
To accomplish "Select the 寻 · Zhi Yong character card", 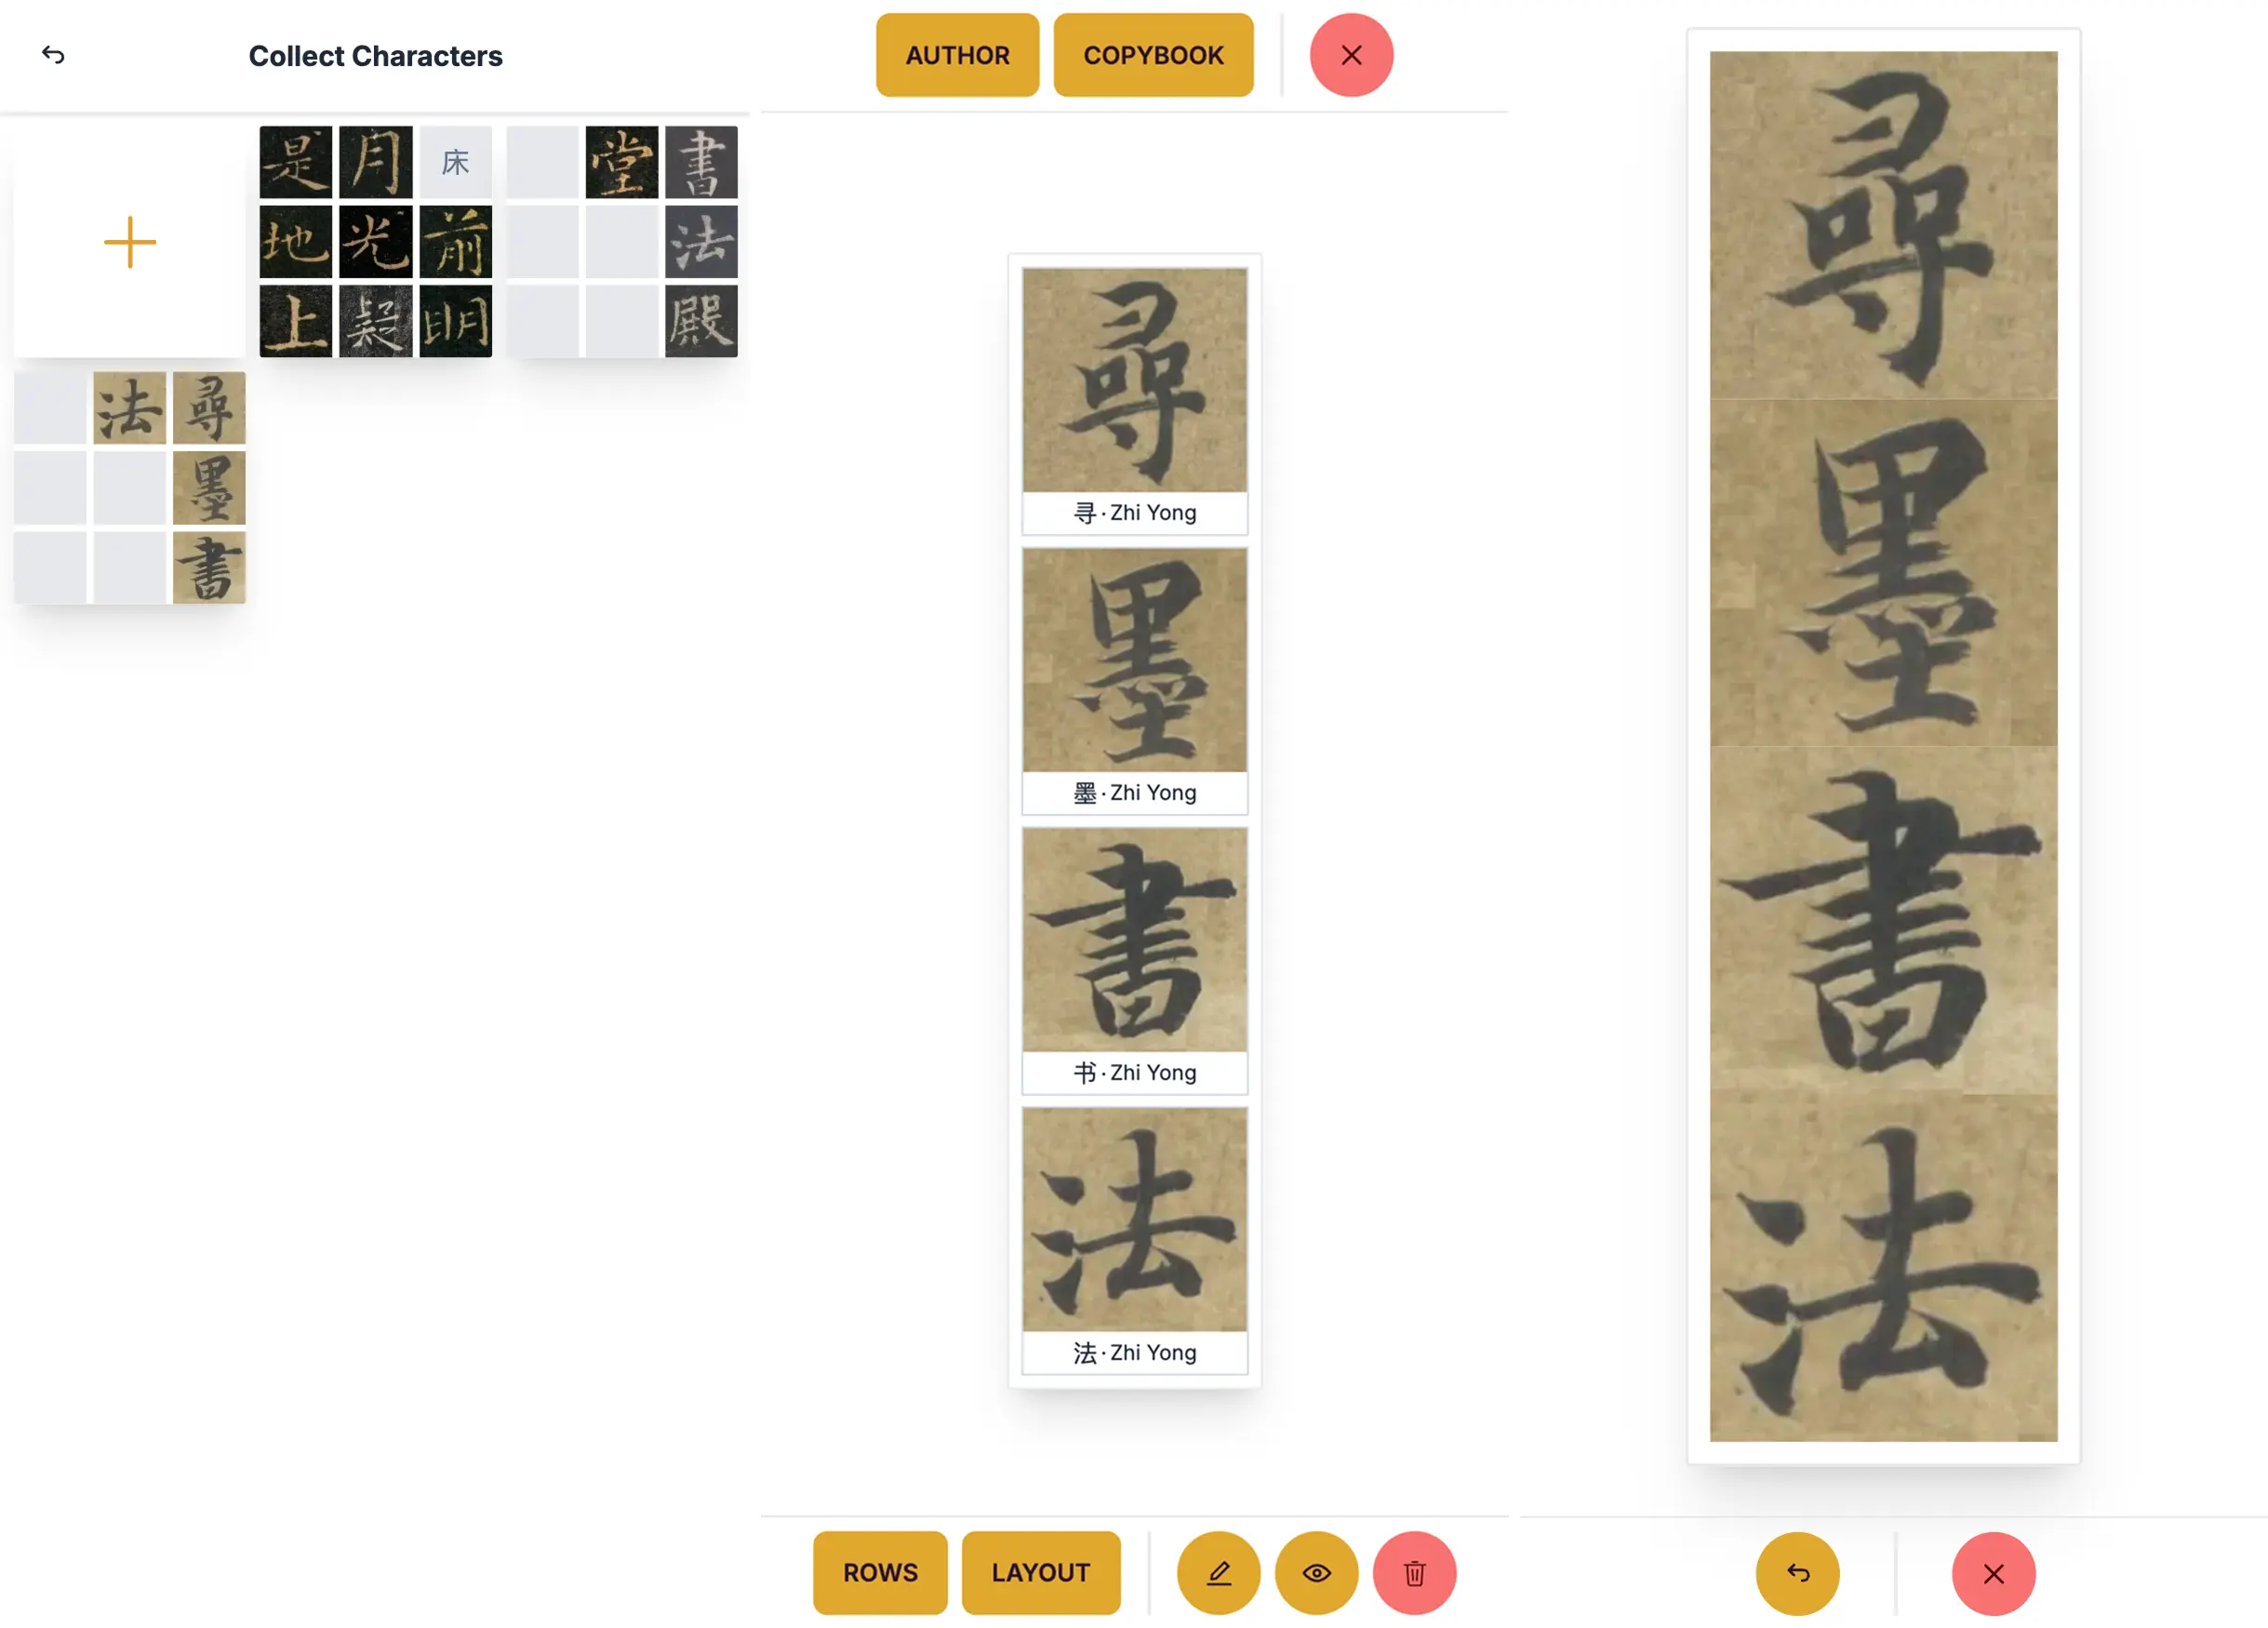I will [1134, 400].
